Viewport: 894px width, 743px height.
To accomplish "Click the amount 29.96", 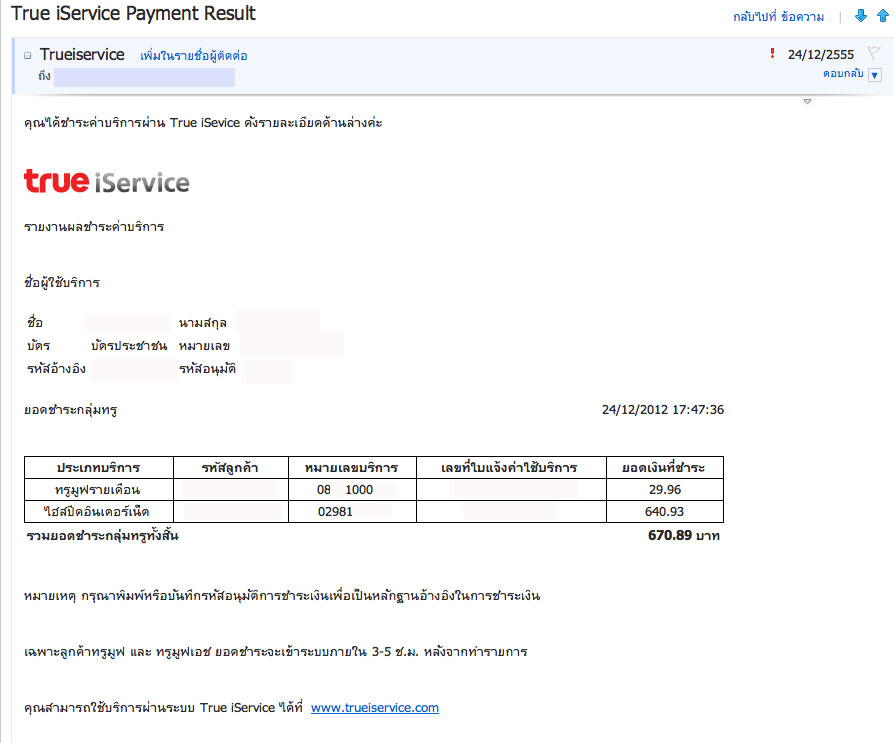I will point(665,490).
